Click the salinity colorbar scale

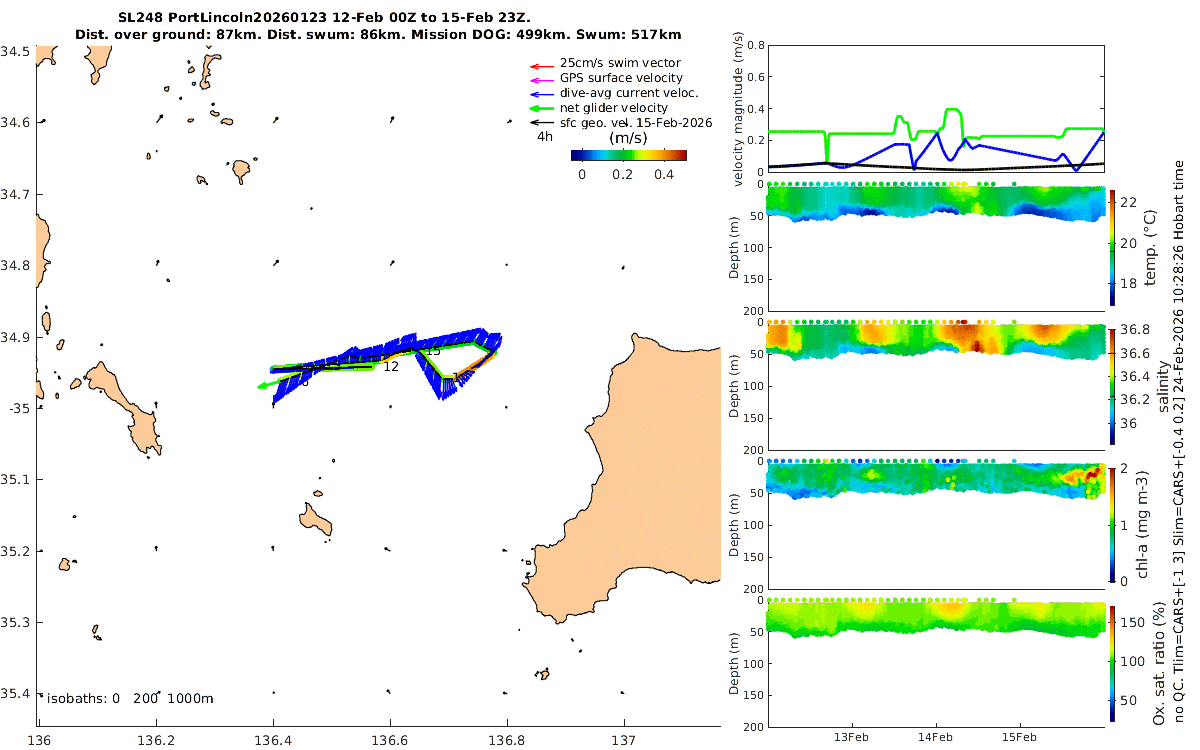pos(1115,385)
